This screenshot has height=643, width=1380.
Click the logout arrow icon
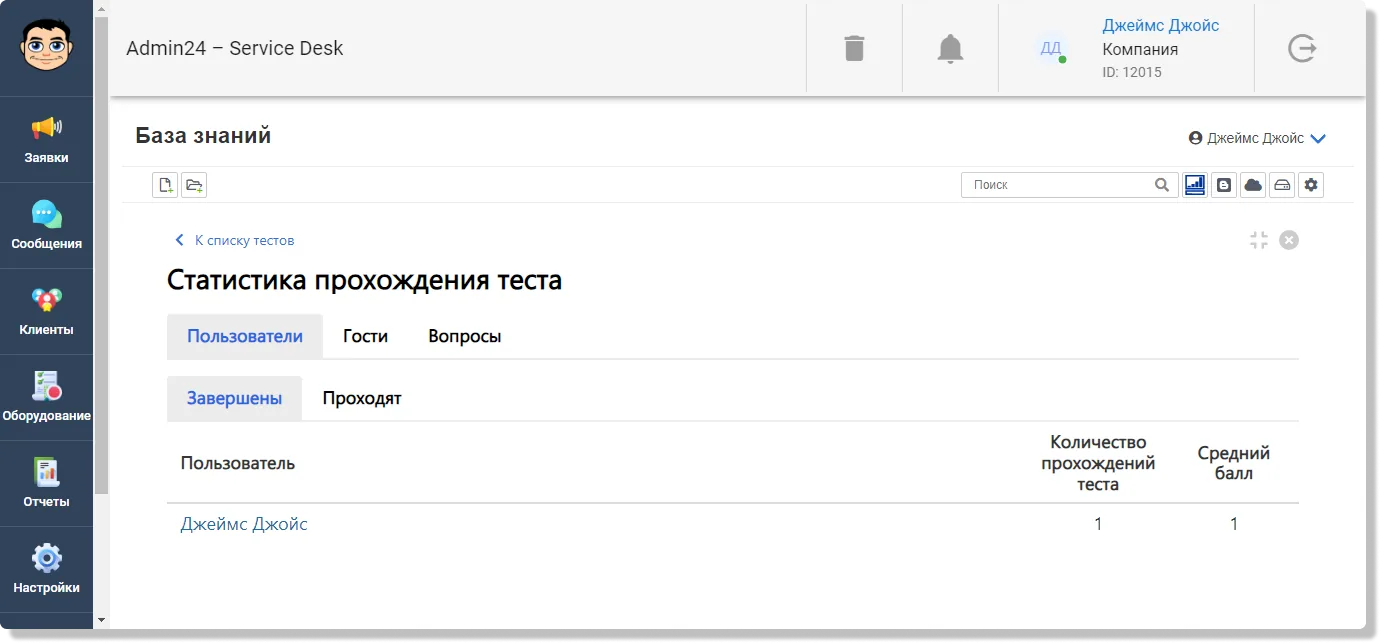1302,48
